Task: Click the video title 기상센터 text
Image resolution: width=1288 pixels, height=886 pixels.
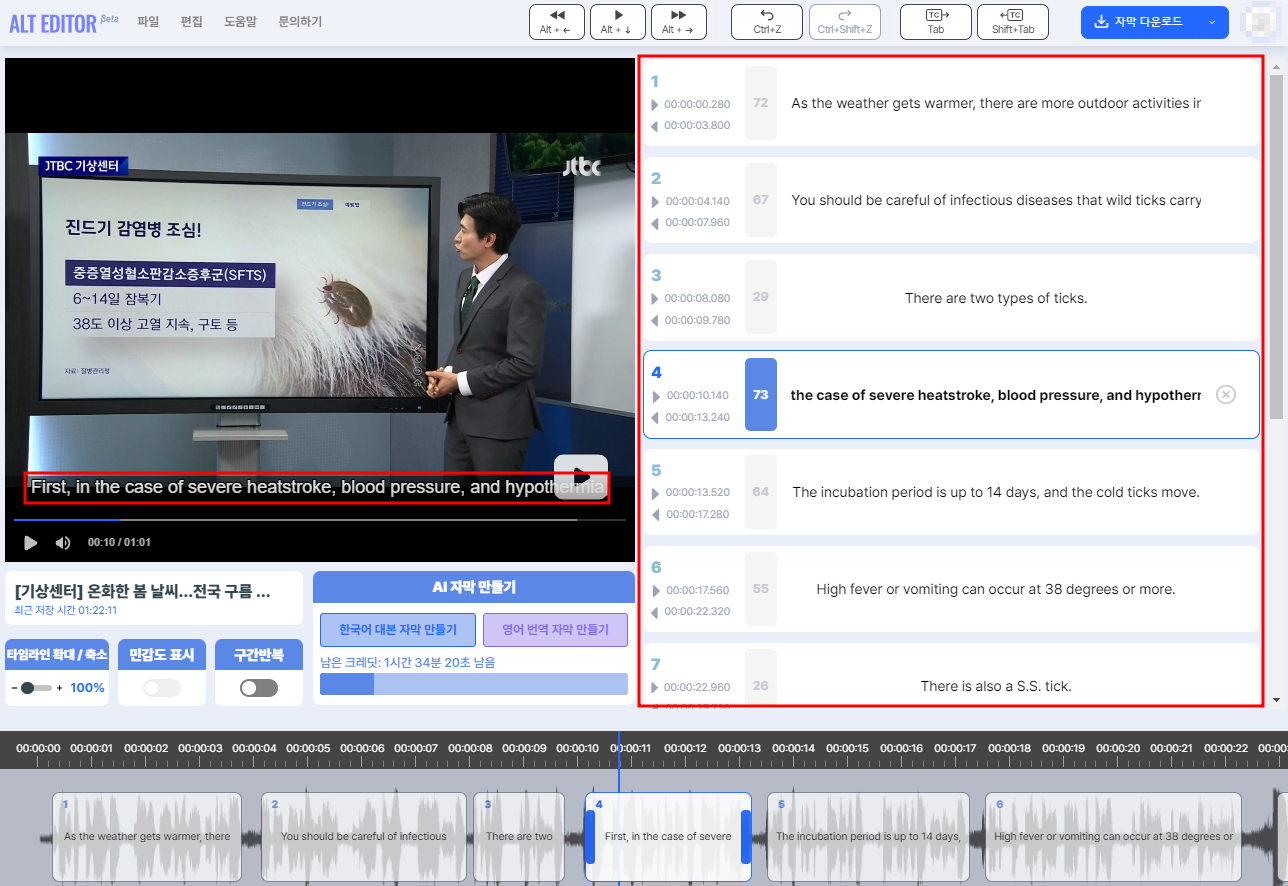Action: pyautogui.click(x=142, y=591)
